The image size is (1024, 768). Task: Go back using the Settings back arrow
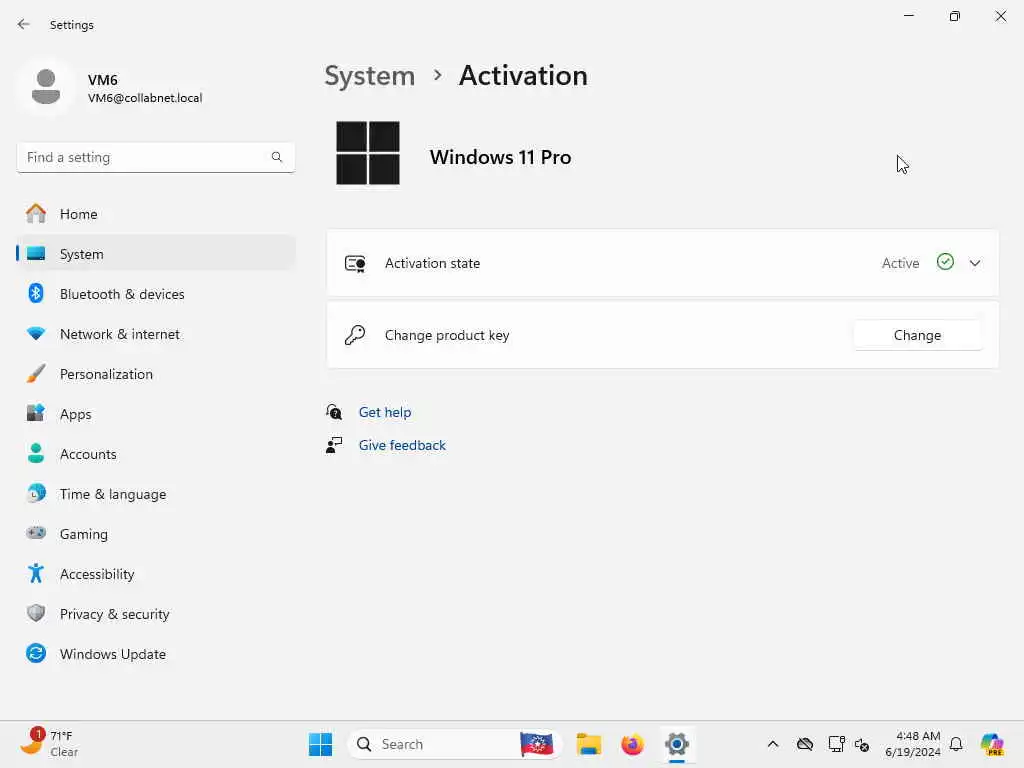tap(24, 24)
